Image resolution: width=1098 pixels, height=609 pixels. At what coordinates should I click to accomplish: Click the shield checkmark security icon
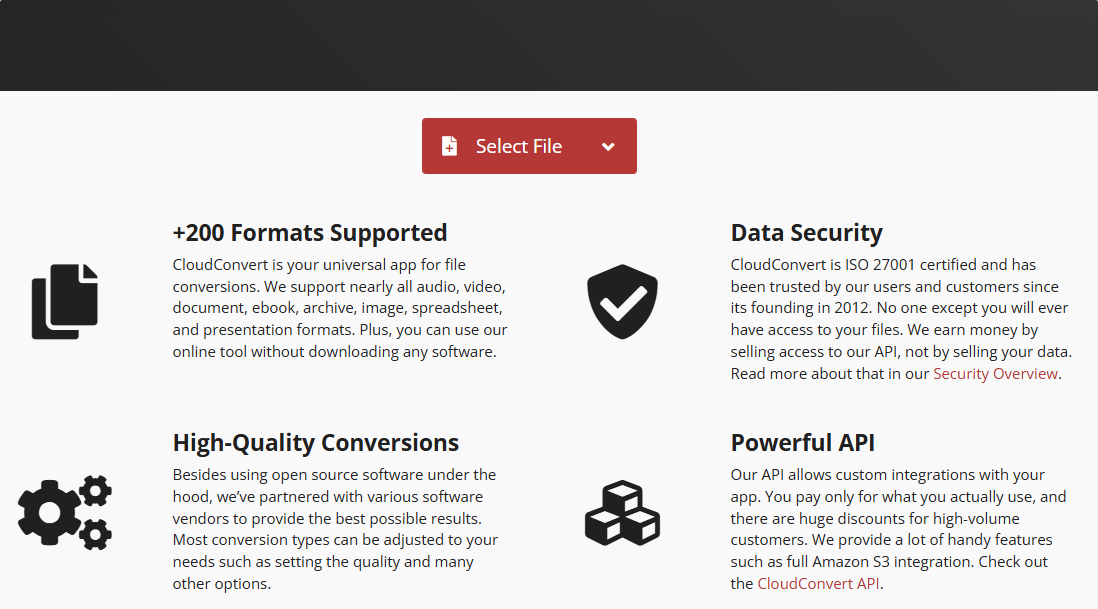pyautogui.click(x=622, y=302)
